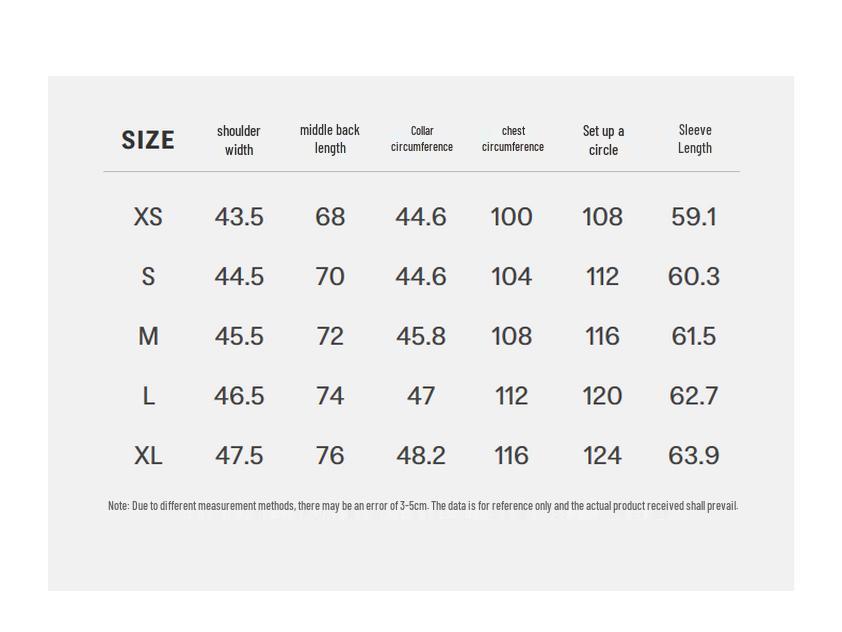This screenshot has width=842, height=632.
Task: Select the XS size row label
Action: point(148,217)
